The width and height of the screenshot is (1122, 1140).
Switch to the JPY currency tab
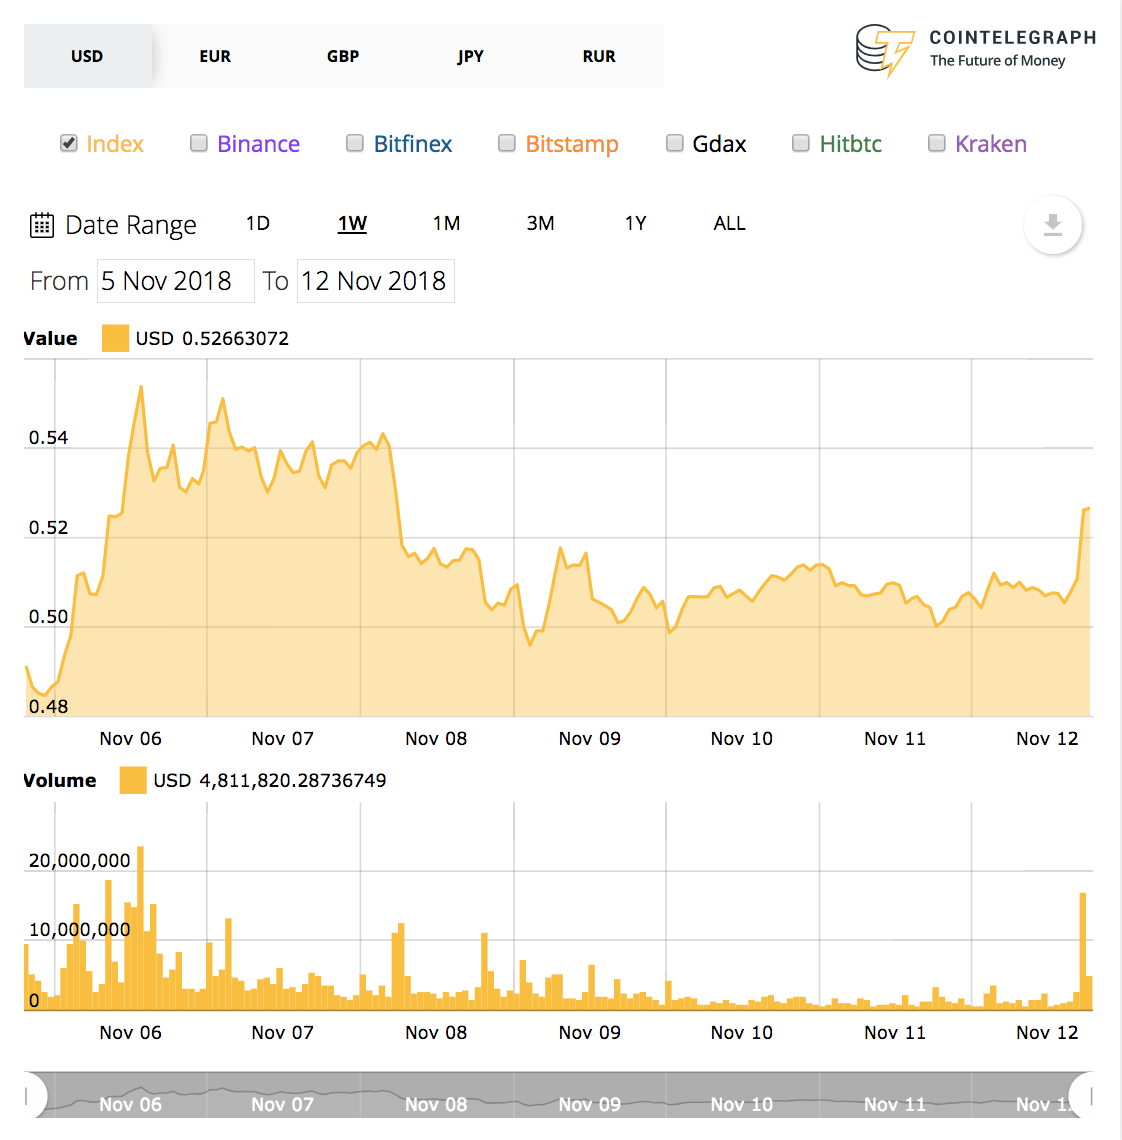pos(470,56)
